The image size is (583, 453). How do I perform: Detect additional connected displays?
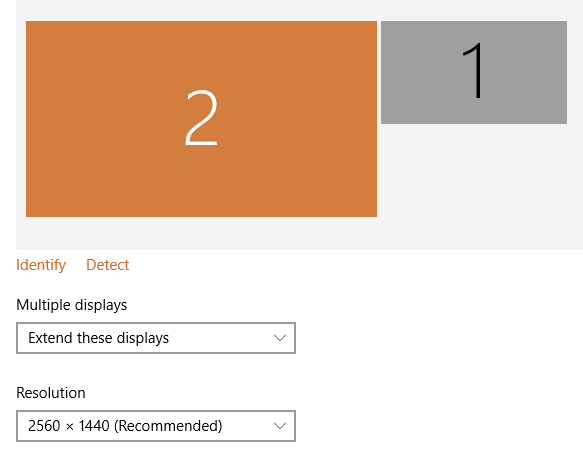(x=107, y=265)
